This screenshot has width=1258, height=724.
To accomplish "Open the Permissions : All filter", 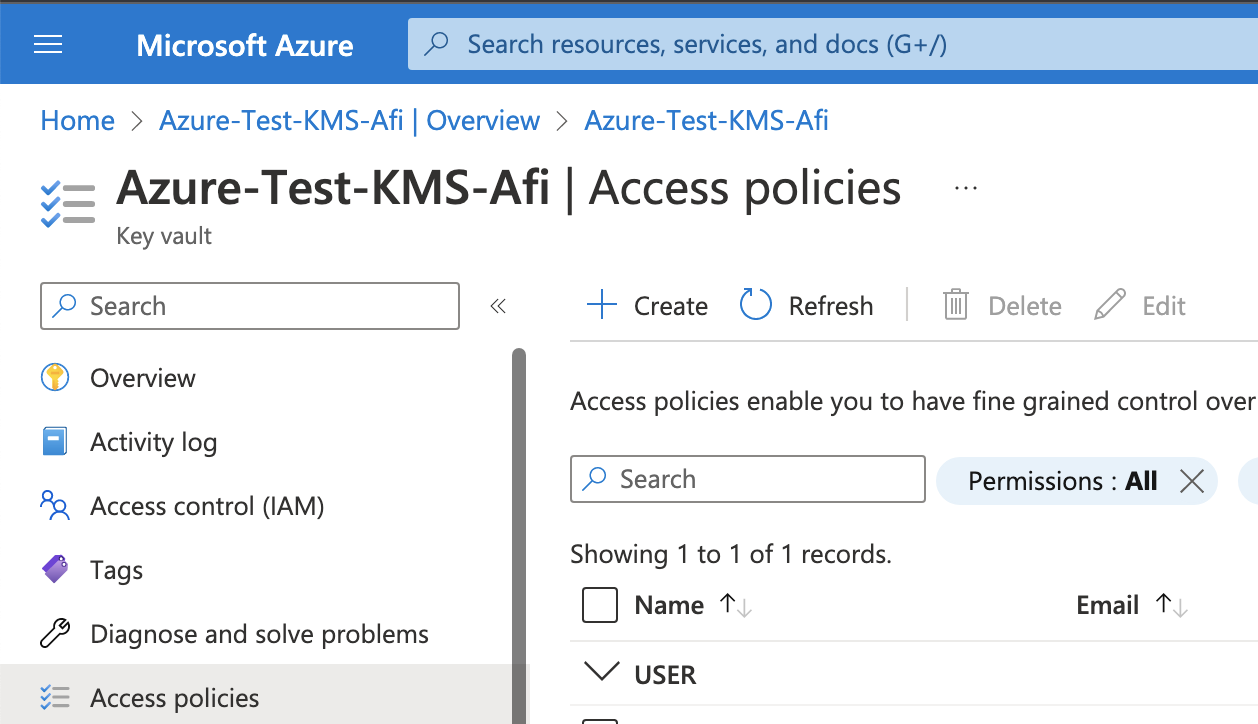I will (1062, 481).
